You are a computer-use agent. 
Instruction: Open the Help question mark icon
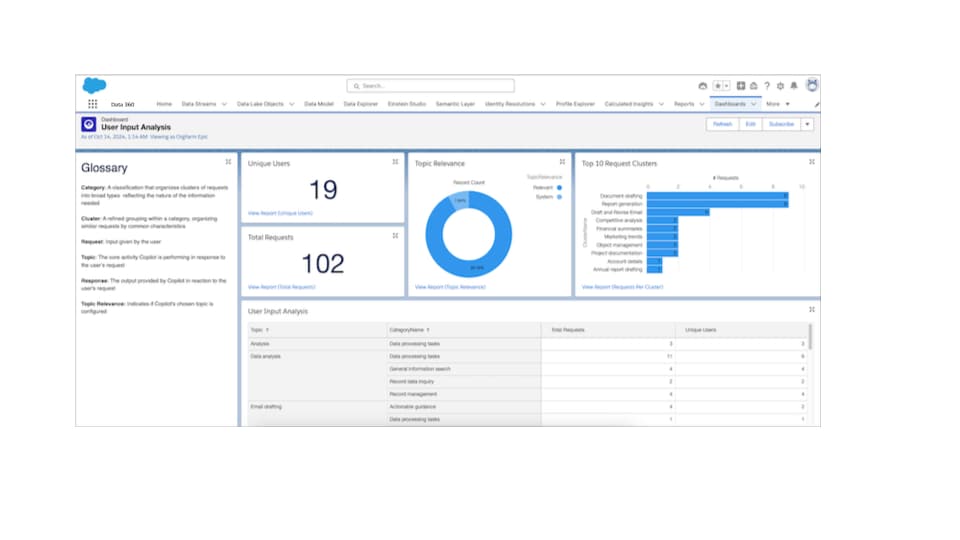767,86
